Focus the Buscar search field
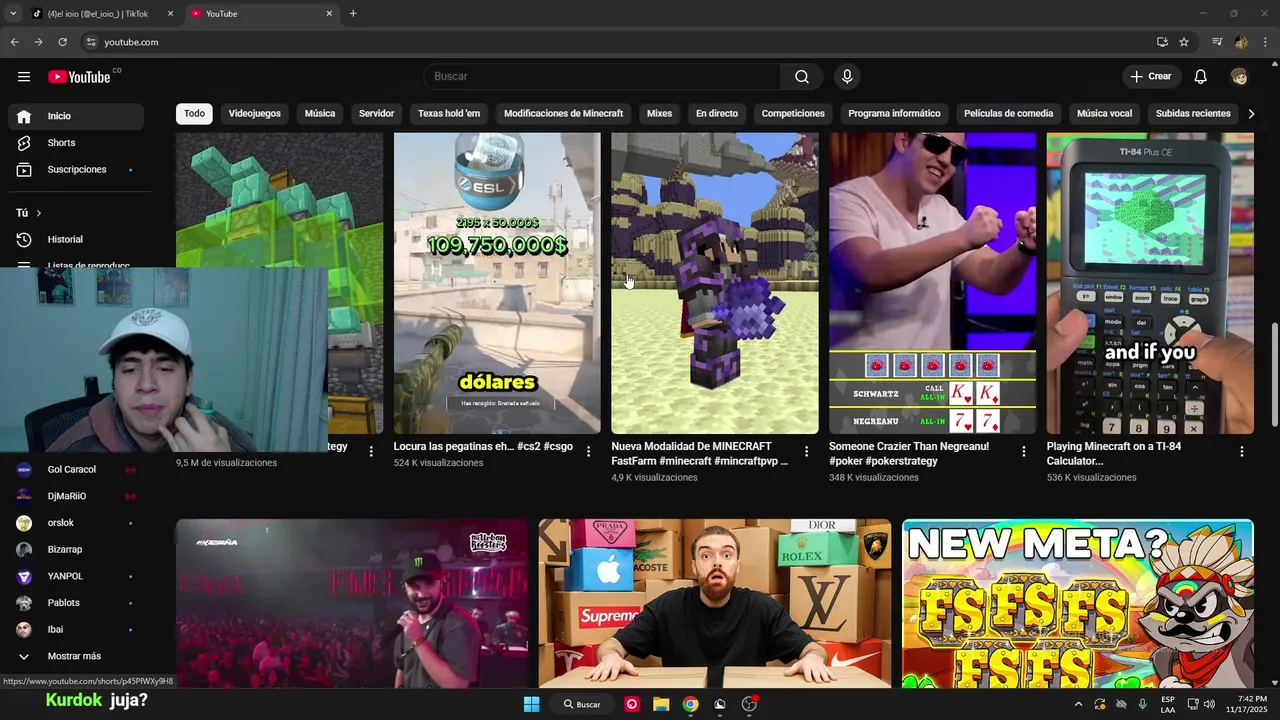The image size is (1280, 720). click(x=602, y=77)
